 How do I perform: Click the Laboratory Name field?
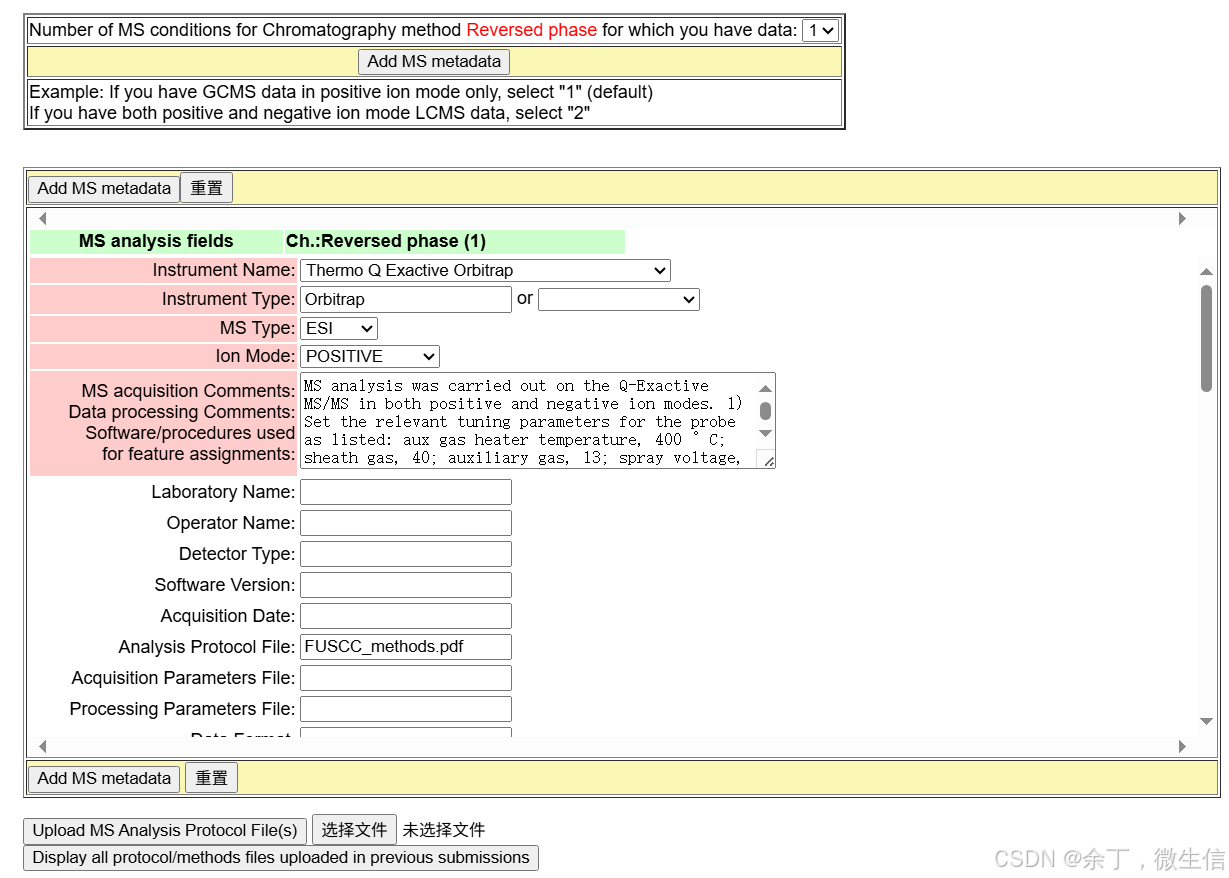coord(406,492)
